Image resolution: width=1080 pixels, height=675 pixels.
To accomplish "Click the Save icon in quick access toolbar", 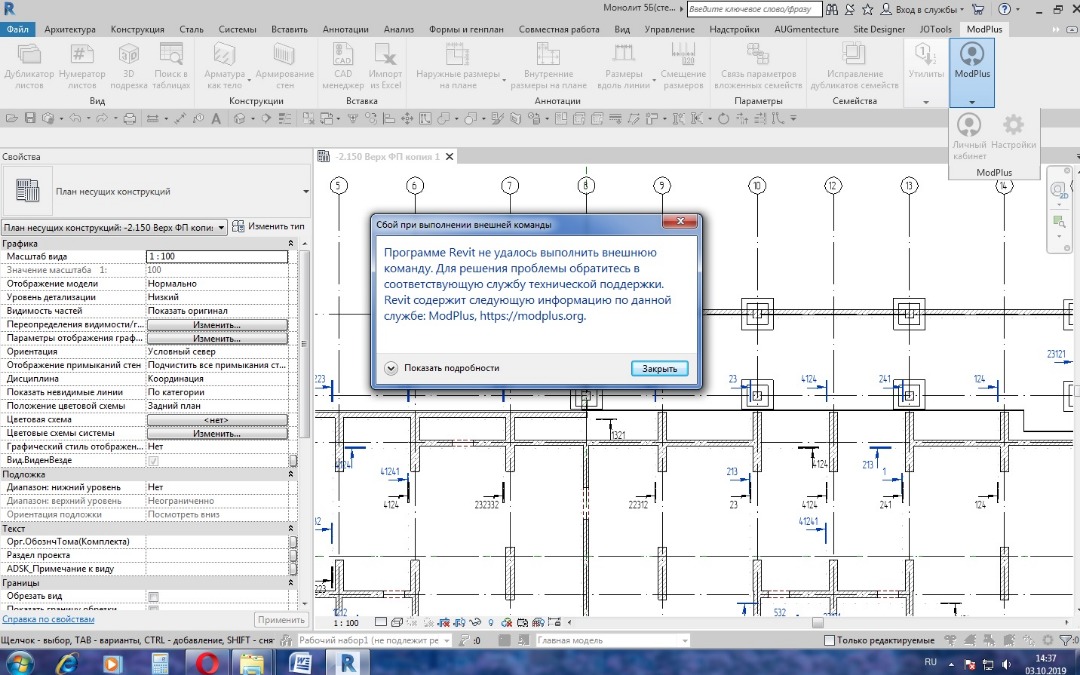I will coord(30,119).
